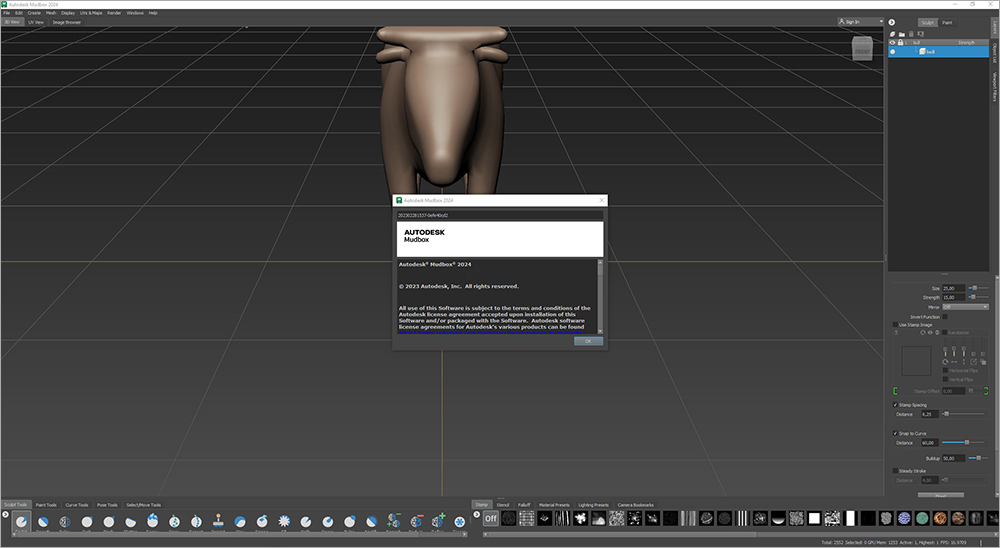Uncheck the Stamp Spacing checkbox

(895, 405)
